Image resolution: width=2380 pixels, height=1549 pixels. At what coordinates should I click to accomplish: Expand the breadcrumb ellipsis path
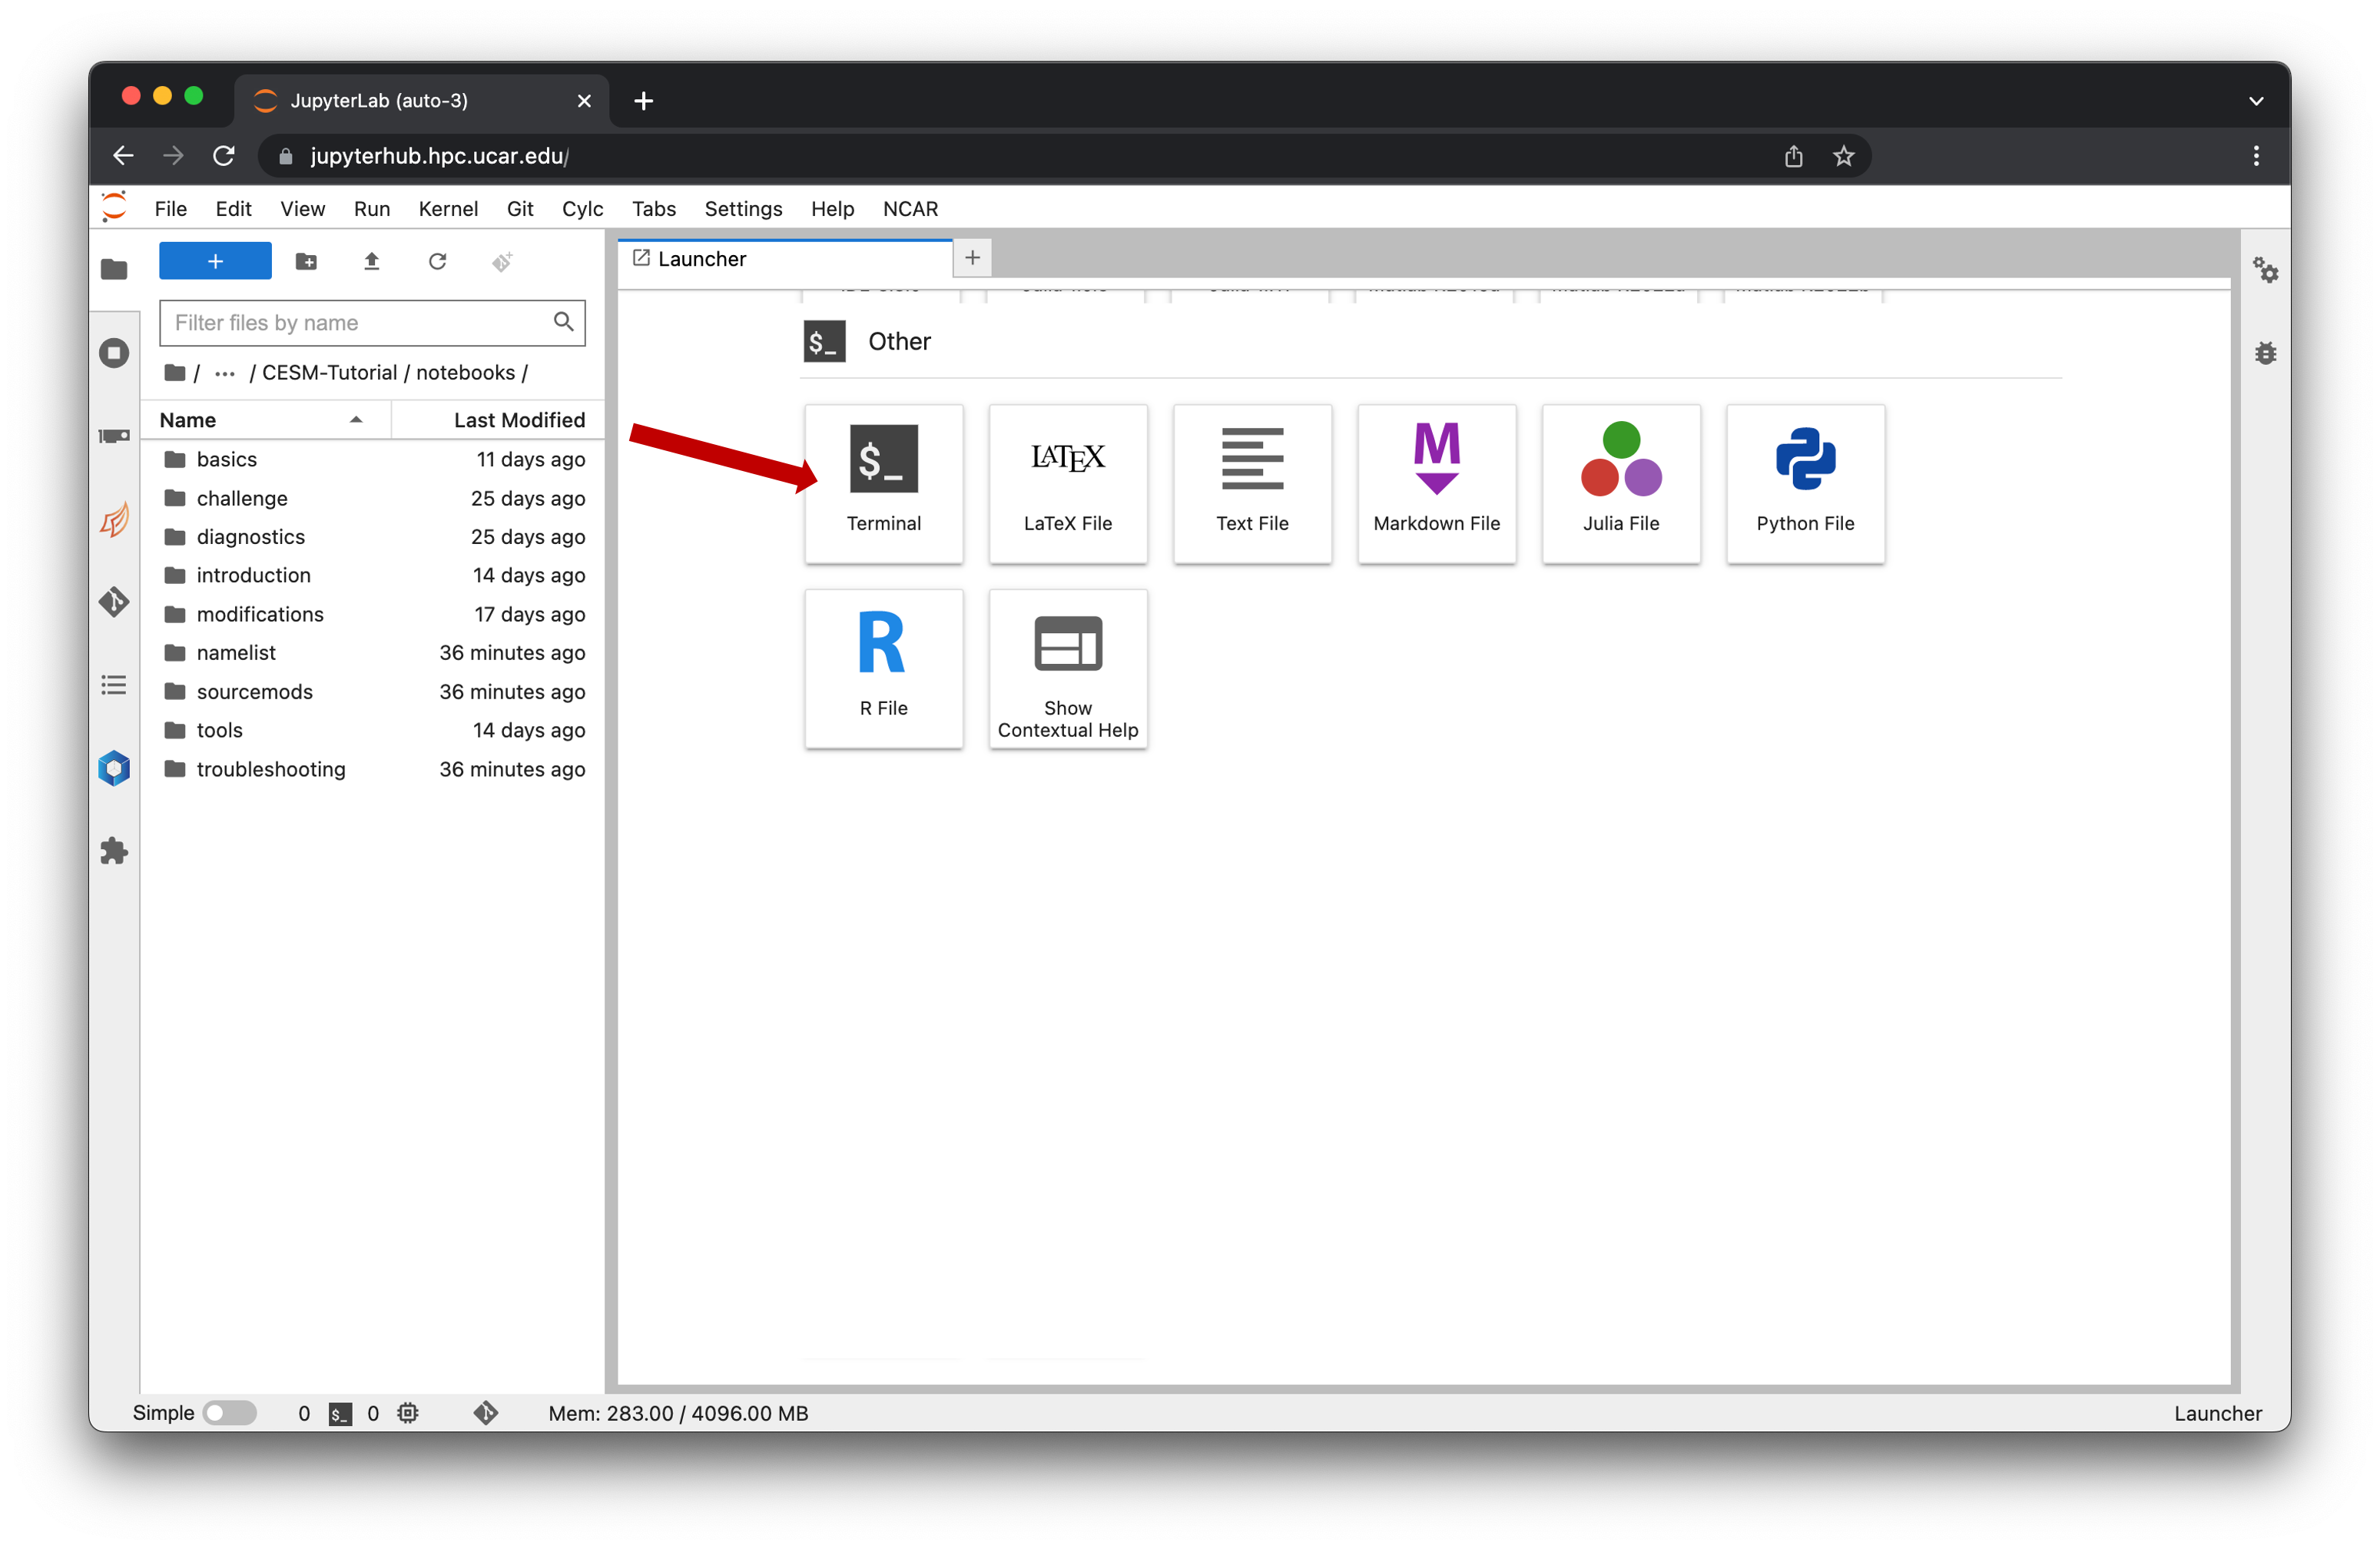(225, 373)
